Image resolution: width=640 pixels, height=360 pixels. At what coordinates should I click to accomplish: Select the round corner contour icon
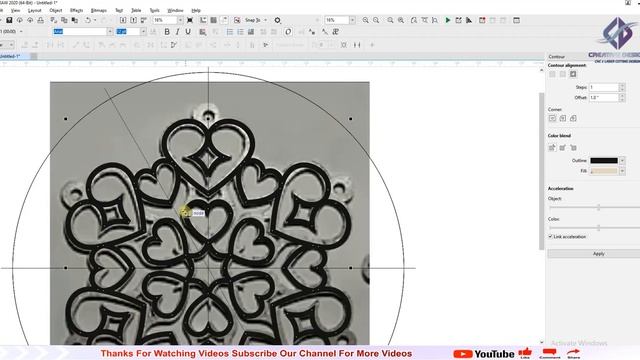pyautogui.click(x=563, y=118)
